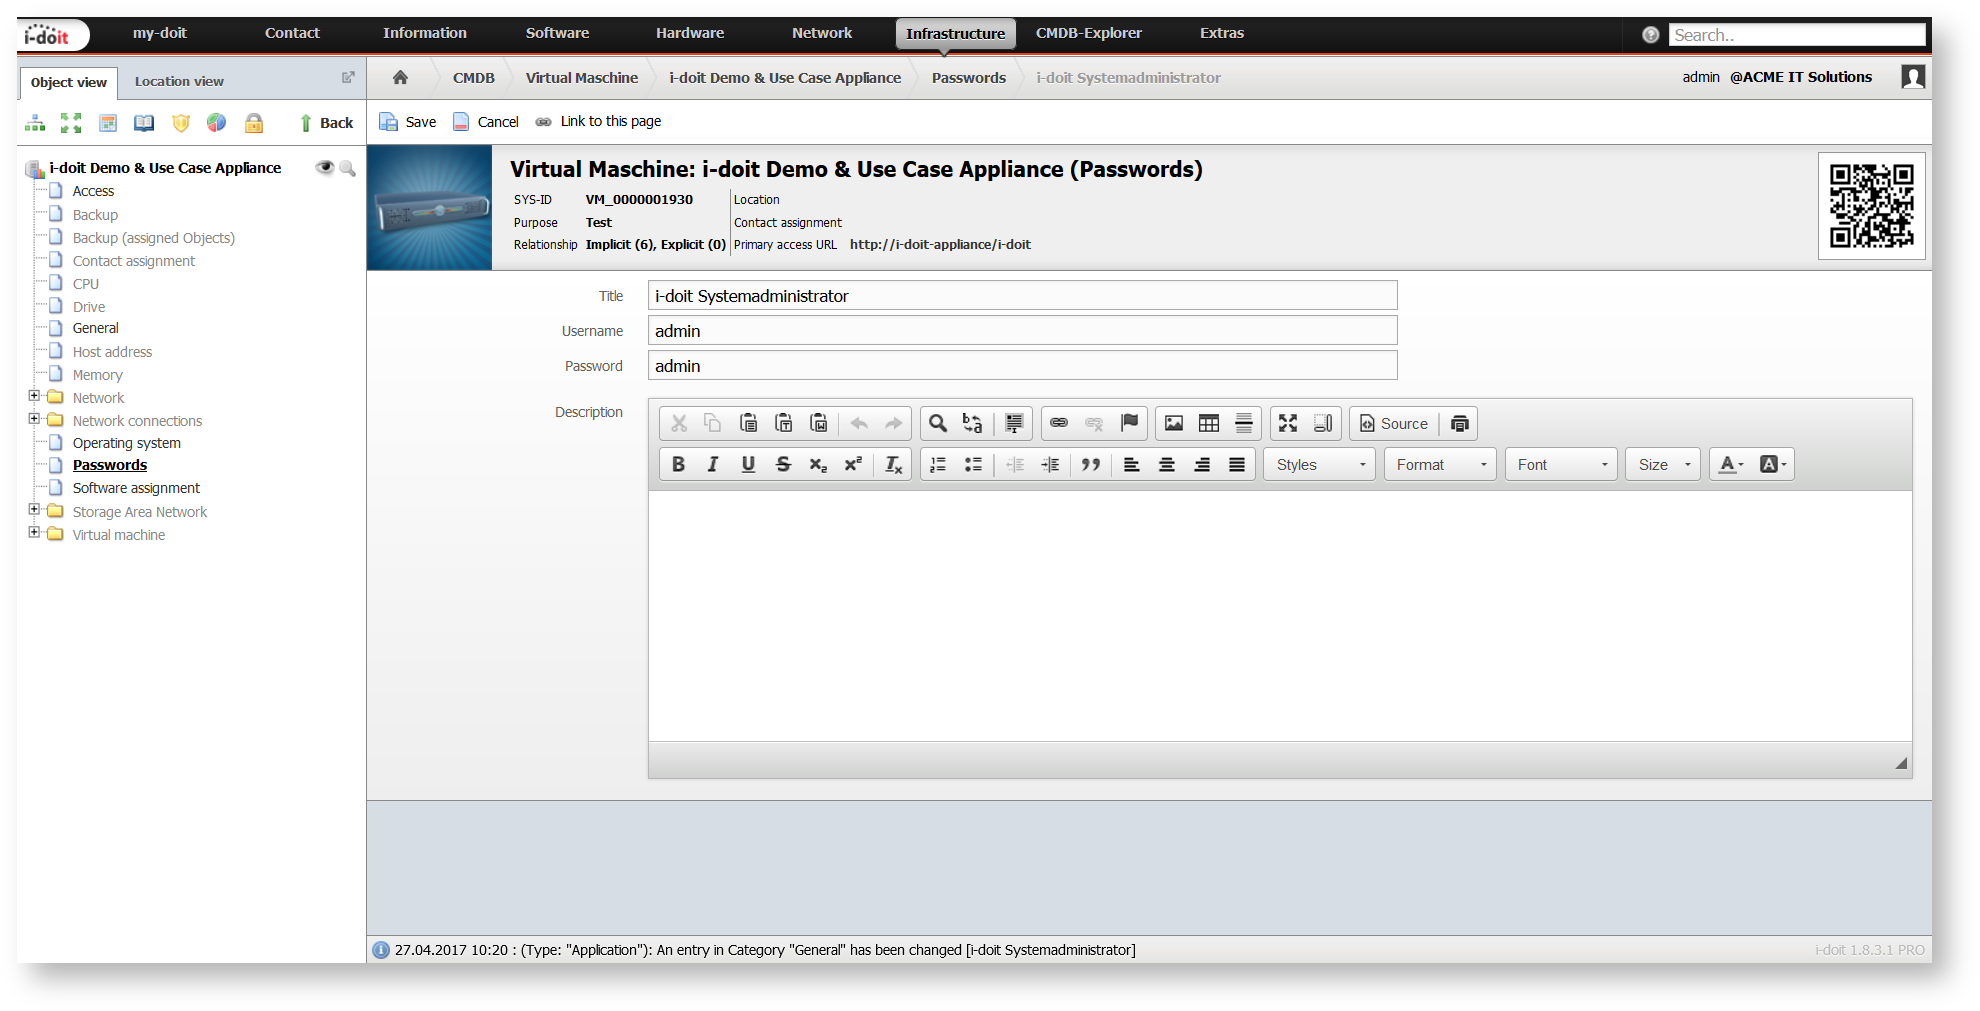Screen dimensions: 1980x1011
Task: Expand the Virtual machine folder
Action: (34, 534)
